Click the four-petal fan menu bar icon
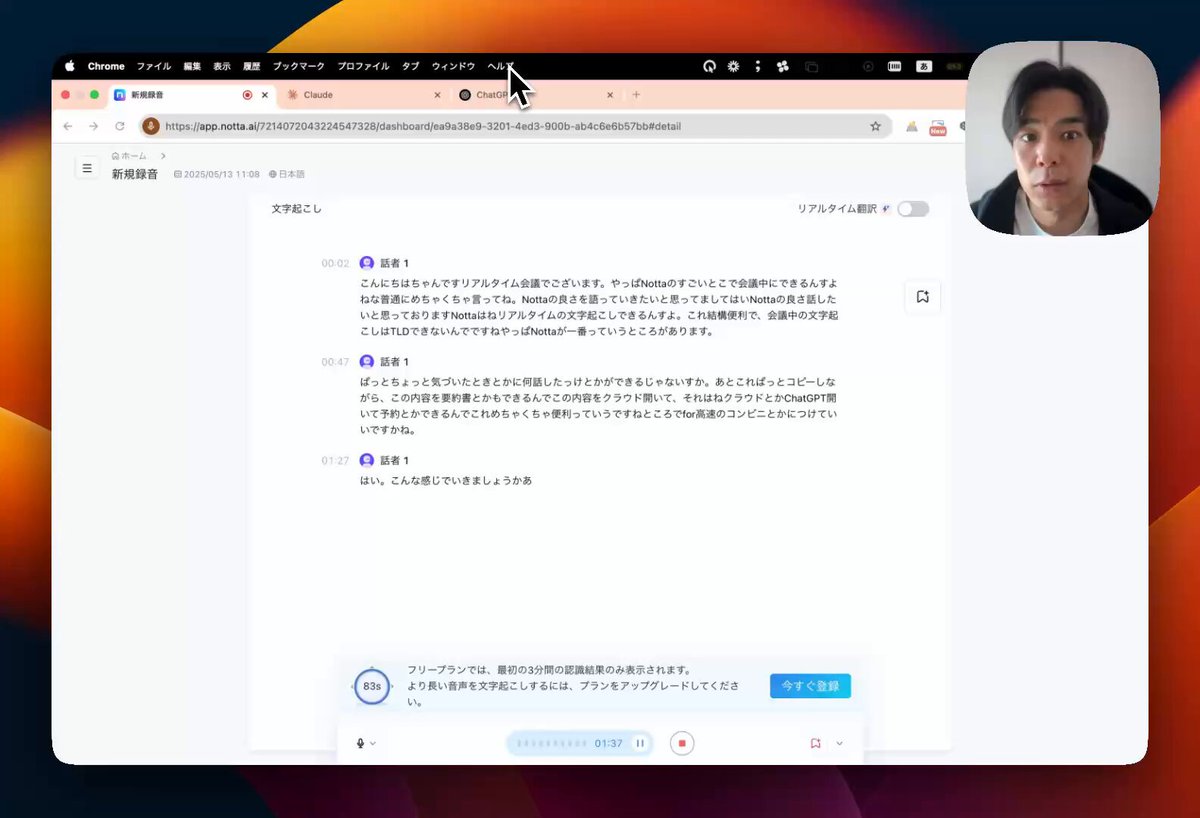 coord(782,66)
